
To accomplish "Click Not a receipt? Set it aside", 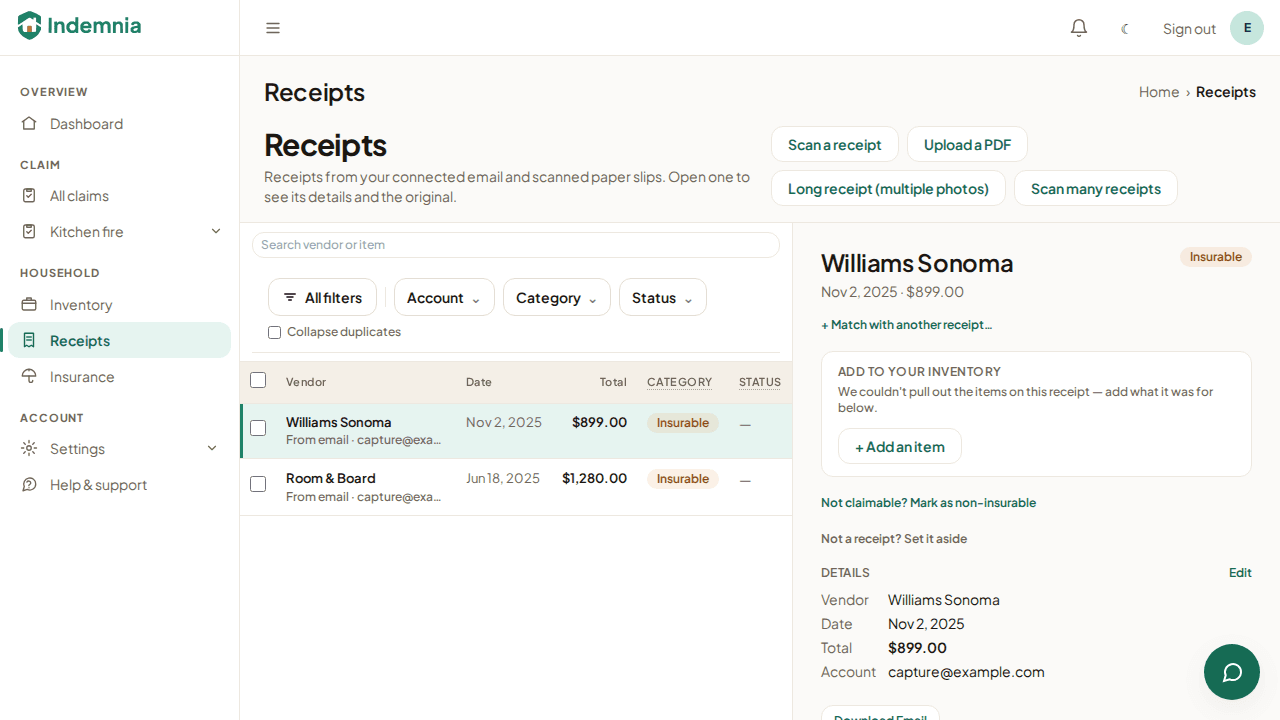I will pos(894,539).
